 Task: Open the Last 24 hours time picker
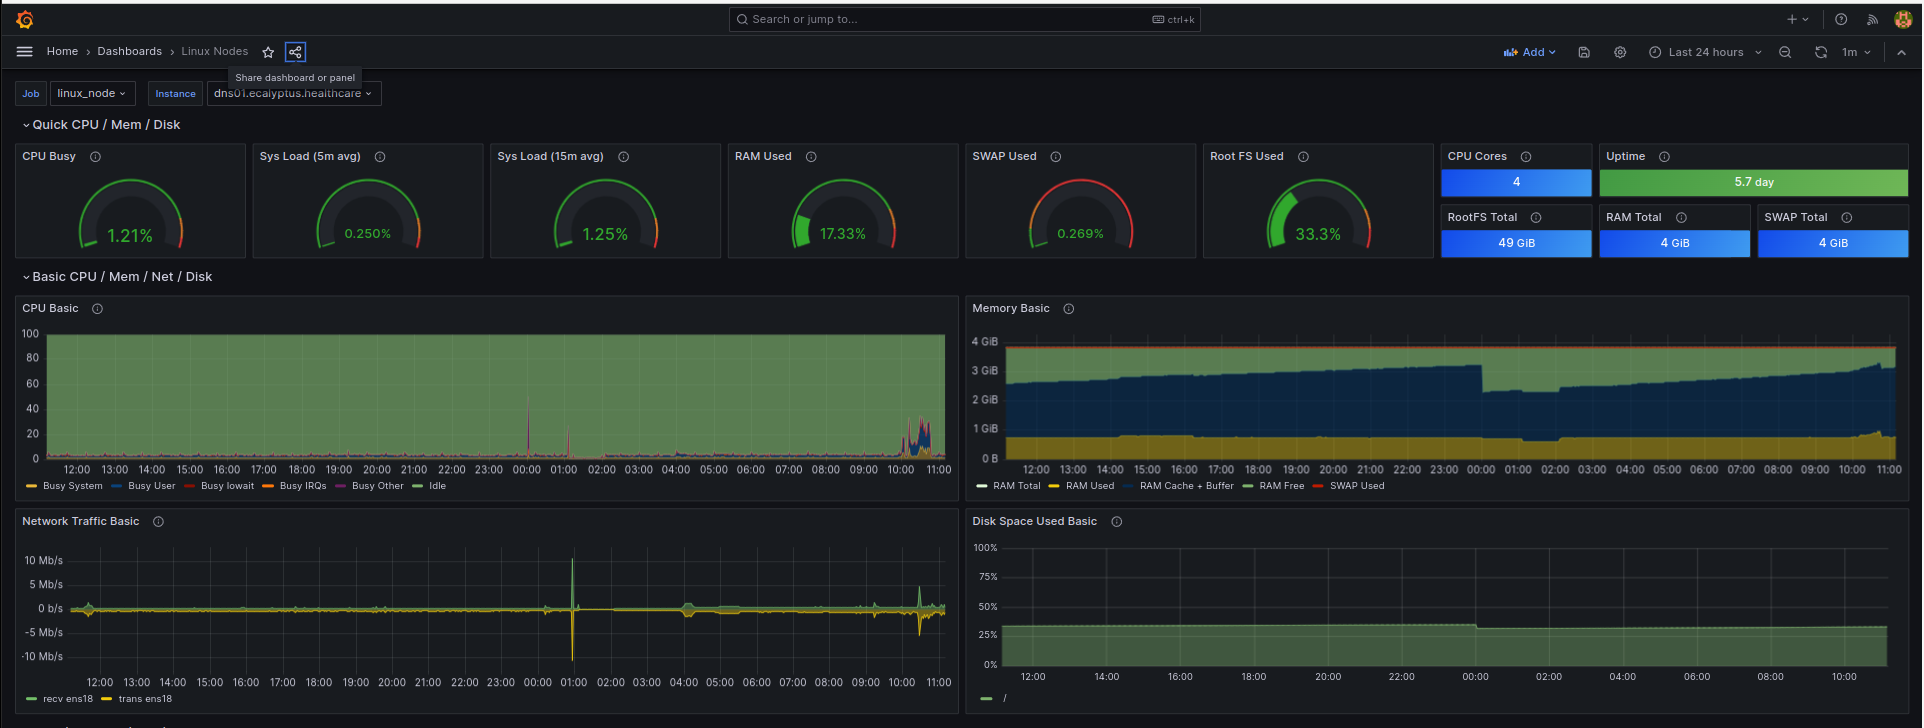(x=1705, y=52)
